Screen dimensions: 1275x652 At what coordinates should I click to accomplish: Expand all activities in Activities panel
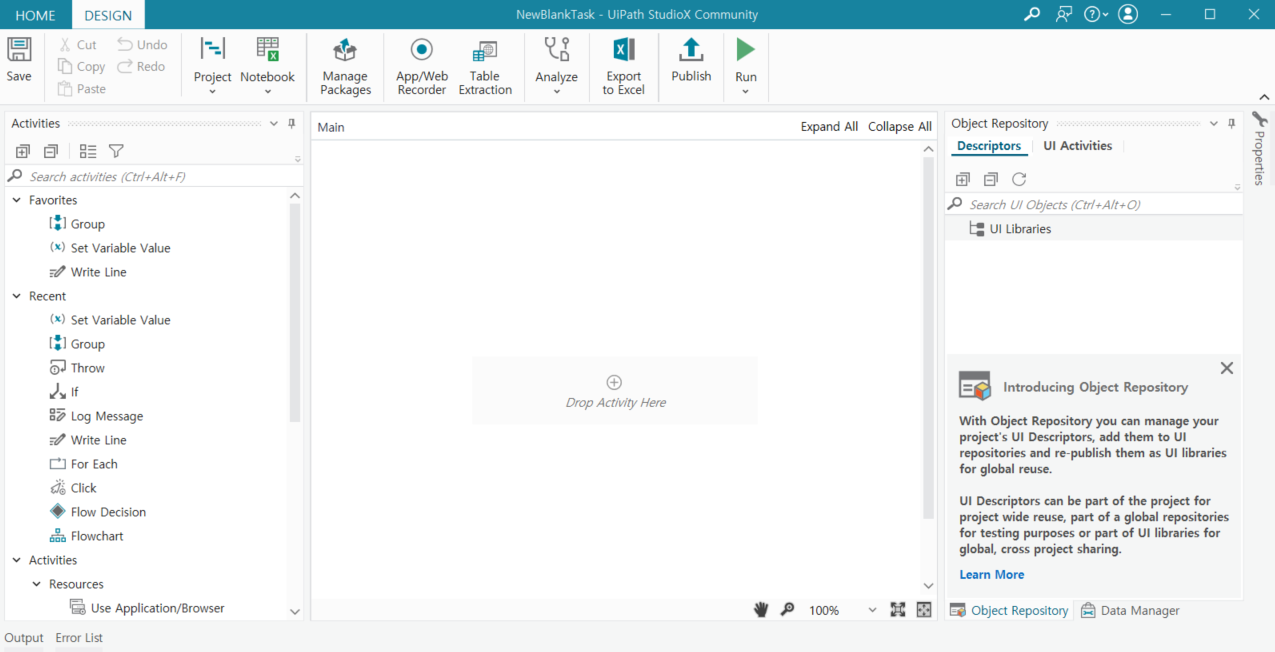(x=23, y=151)
